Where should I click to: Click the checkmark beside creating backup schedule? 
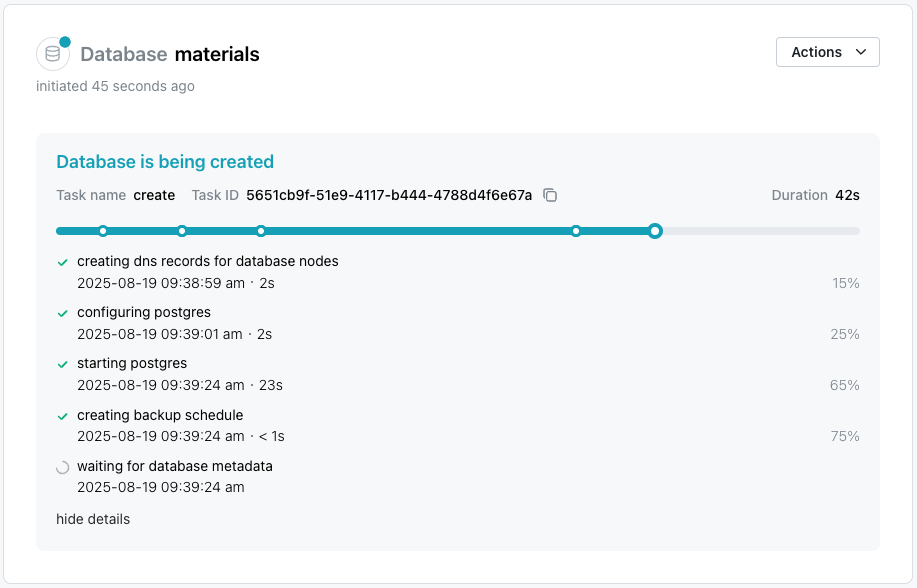pos(63,416)
